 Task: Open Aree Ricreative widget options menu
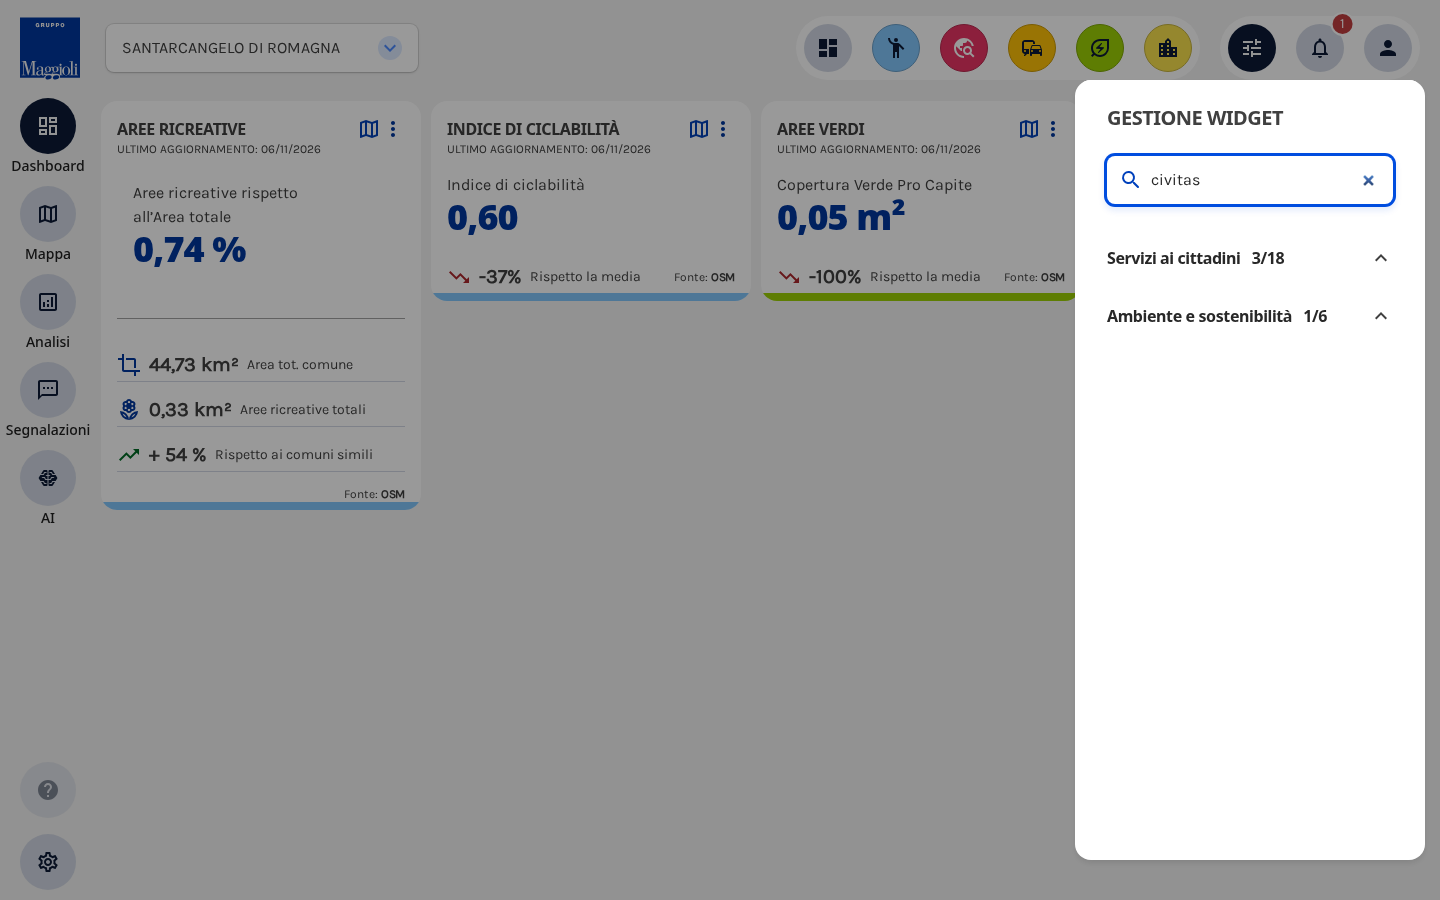point(393,129)
